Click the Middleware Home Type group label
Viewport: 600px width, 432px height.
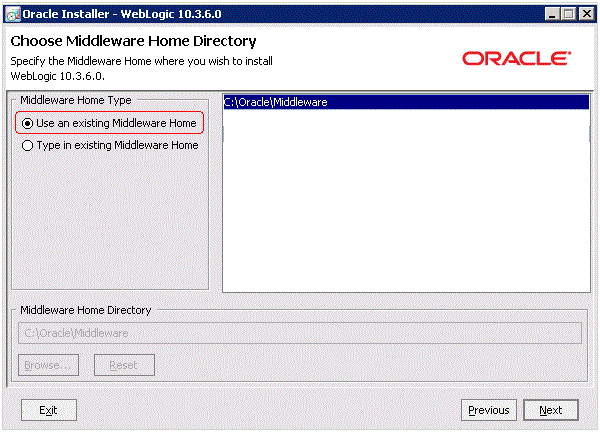[x=76, y=100]
